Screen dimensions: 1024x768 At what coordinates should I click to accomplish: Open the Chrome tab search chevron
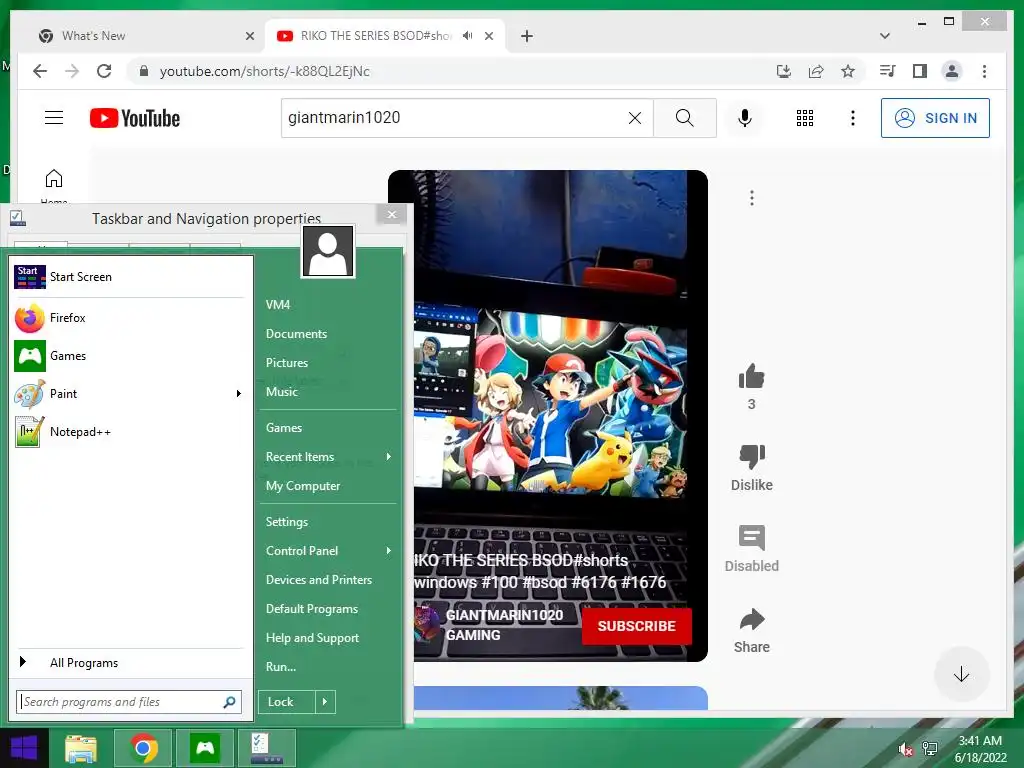884,36
